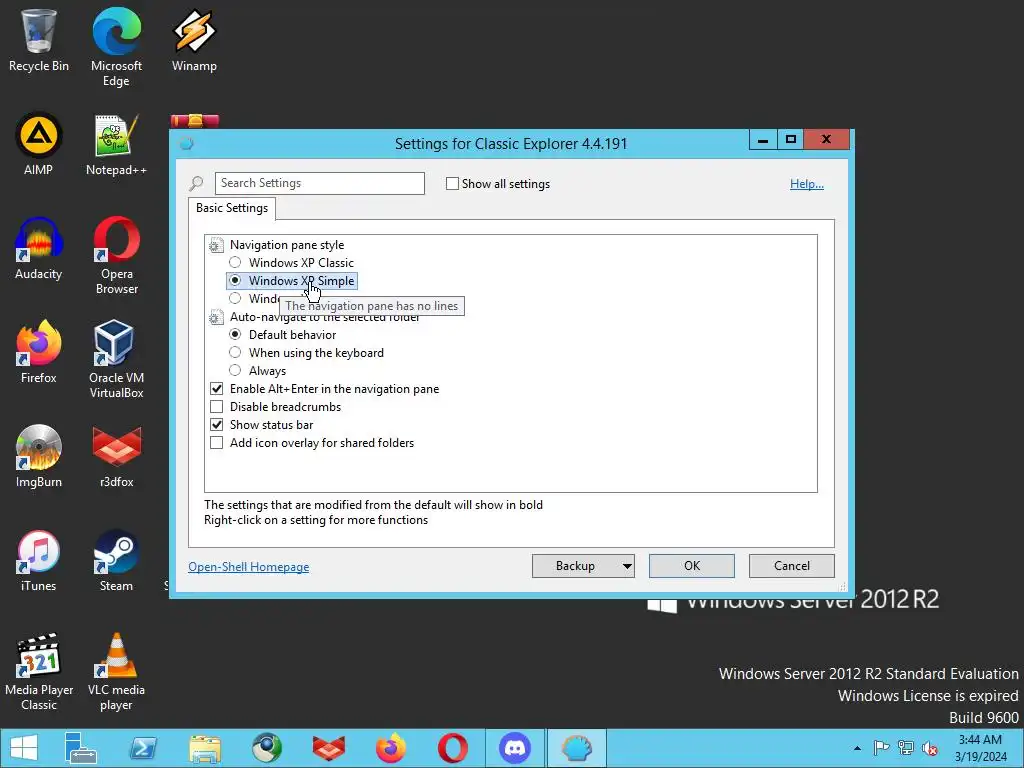Select Oracle VM VirtualBox icon
The height and width of the screenshot is (768, 1024).
click(116, 359)
